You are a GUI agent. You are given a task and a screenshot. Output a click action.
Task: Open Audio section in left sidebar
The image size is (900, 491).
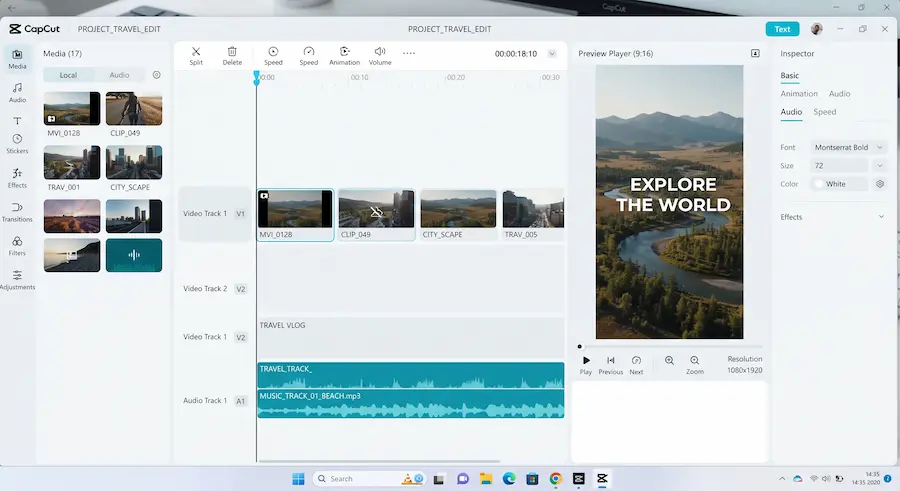pyautogui.click(x=17, y=92)
